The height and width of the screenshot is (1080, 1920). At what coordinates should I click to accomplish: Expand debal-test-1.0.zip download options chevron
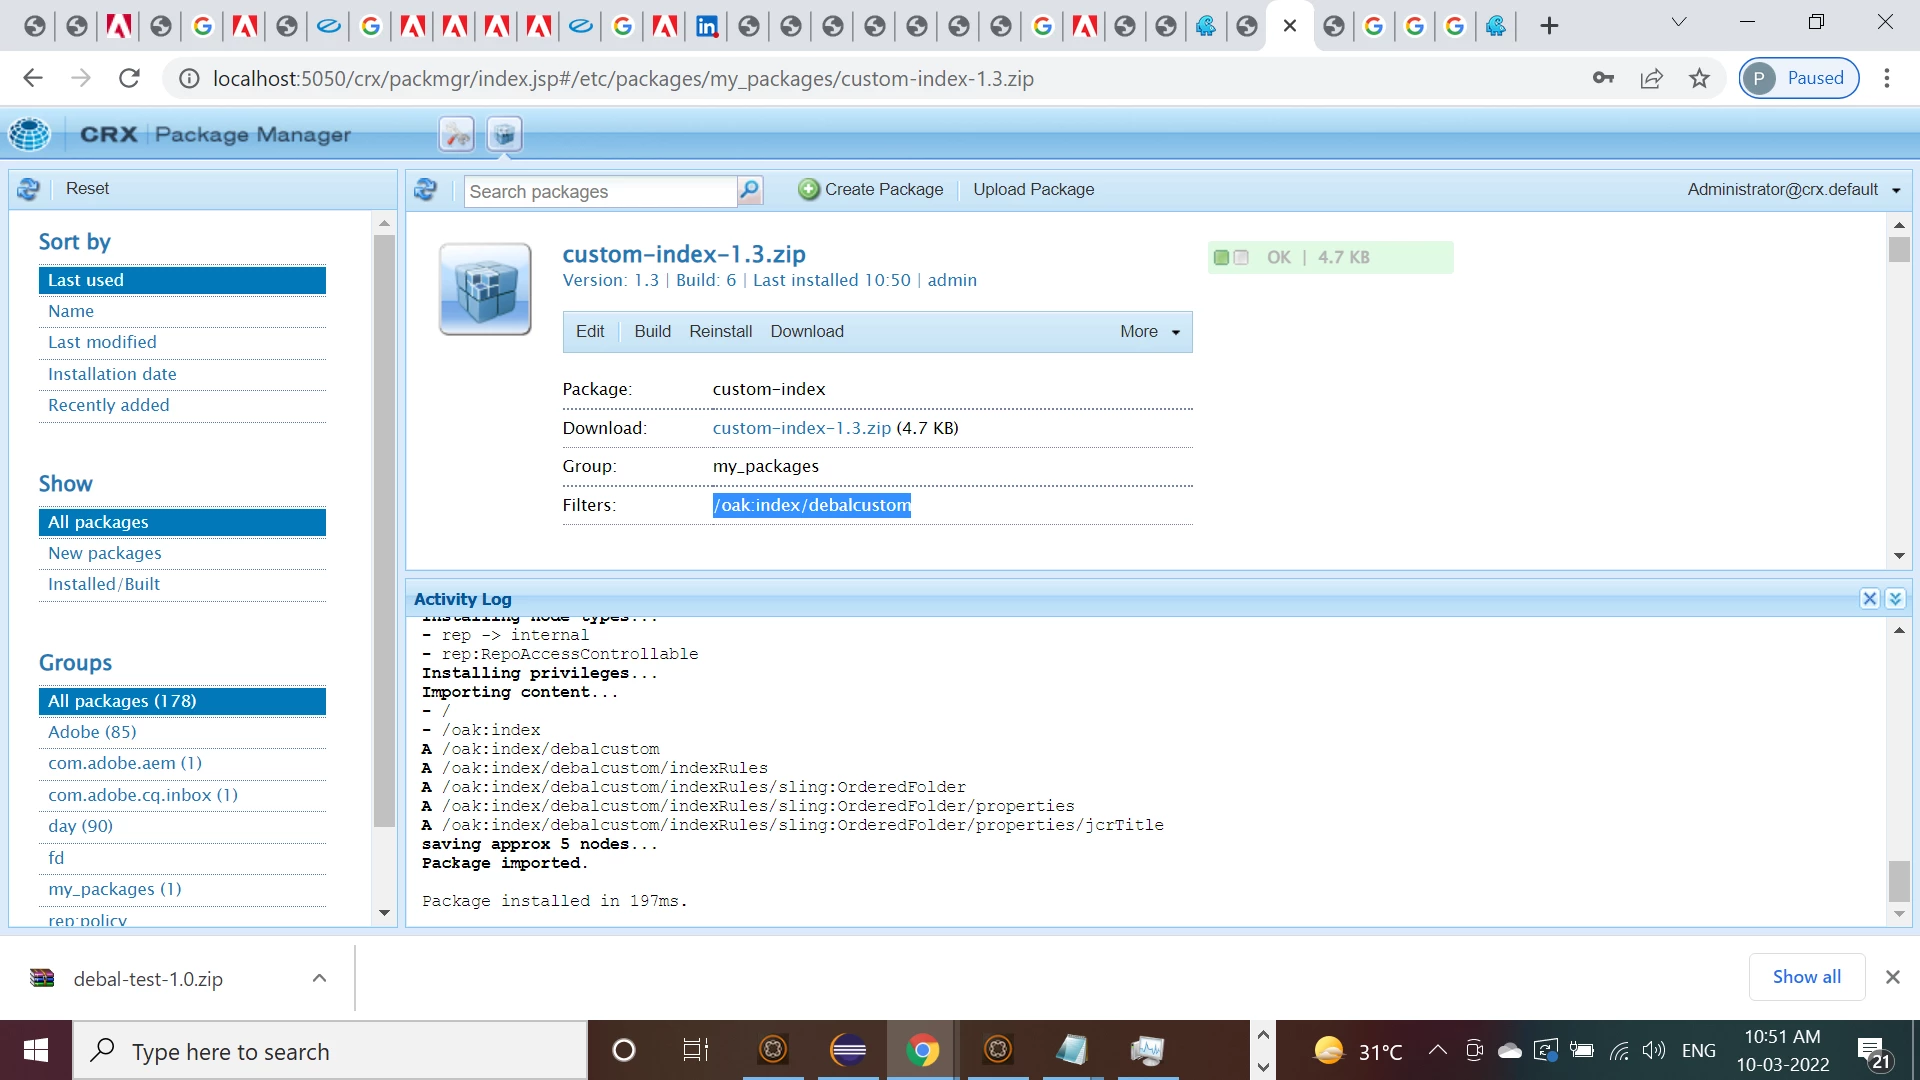coord(319,978)
